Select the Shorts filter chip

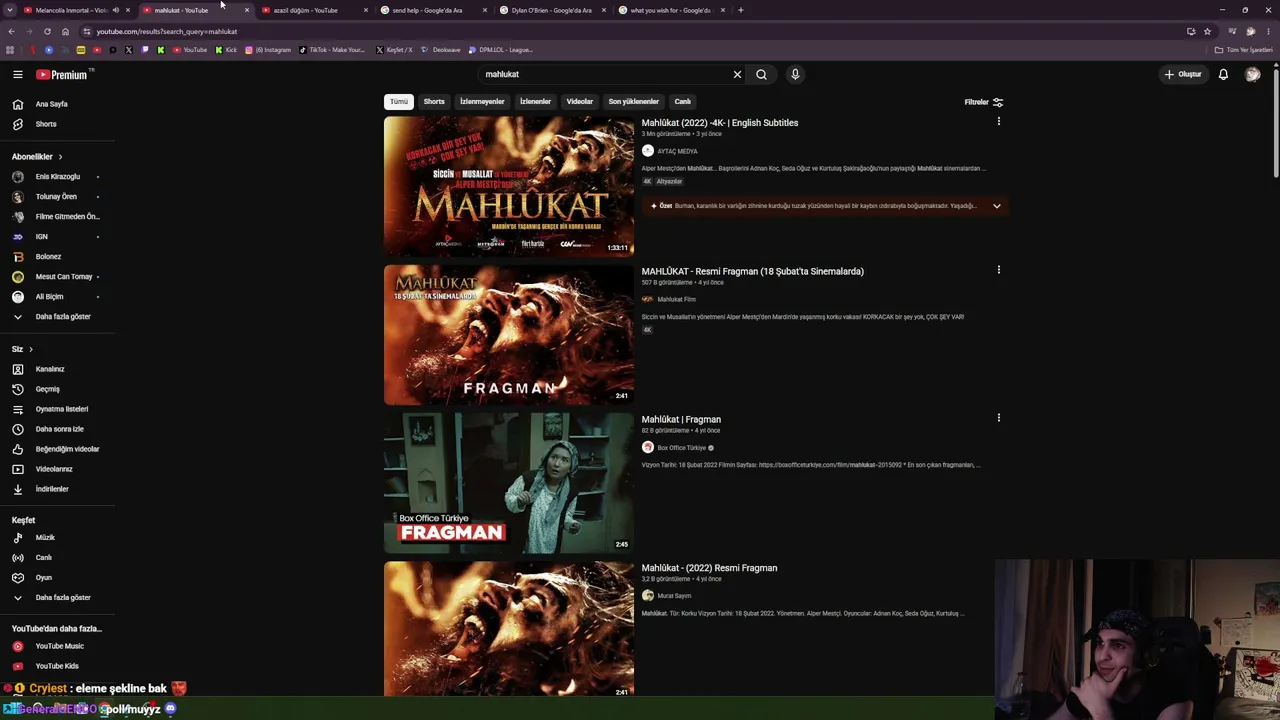click(434, 102)
